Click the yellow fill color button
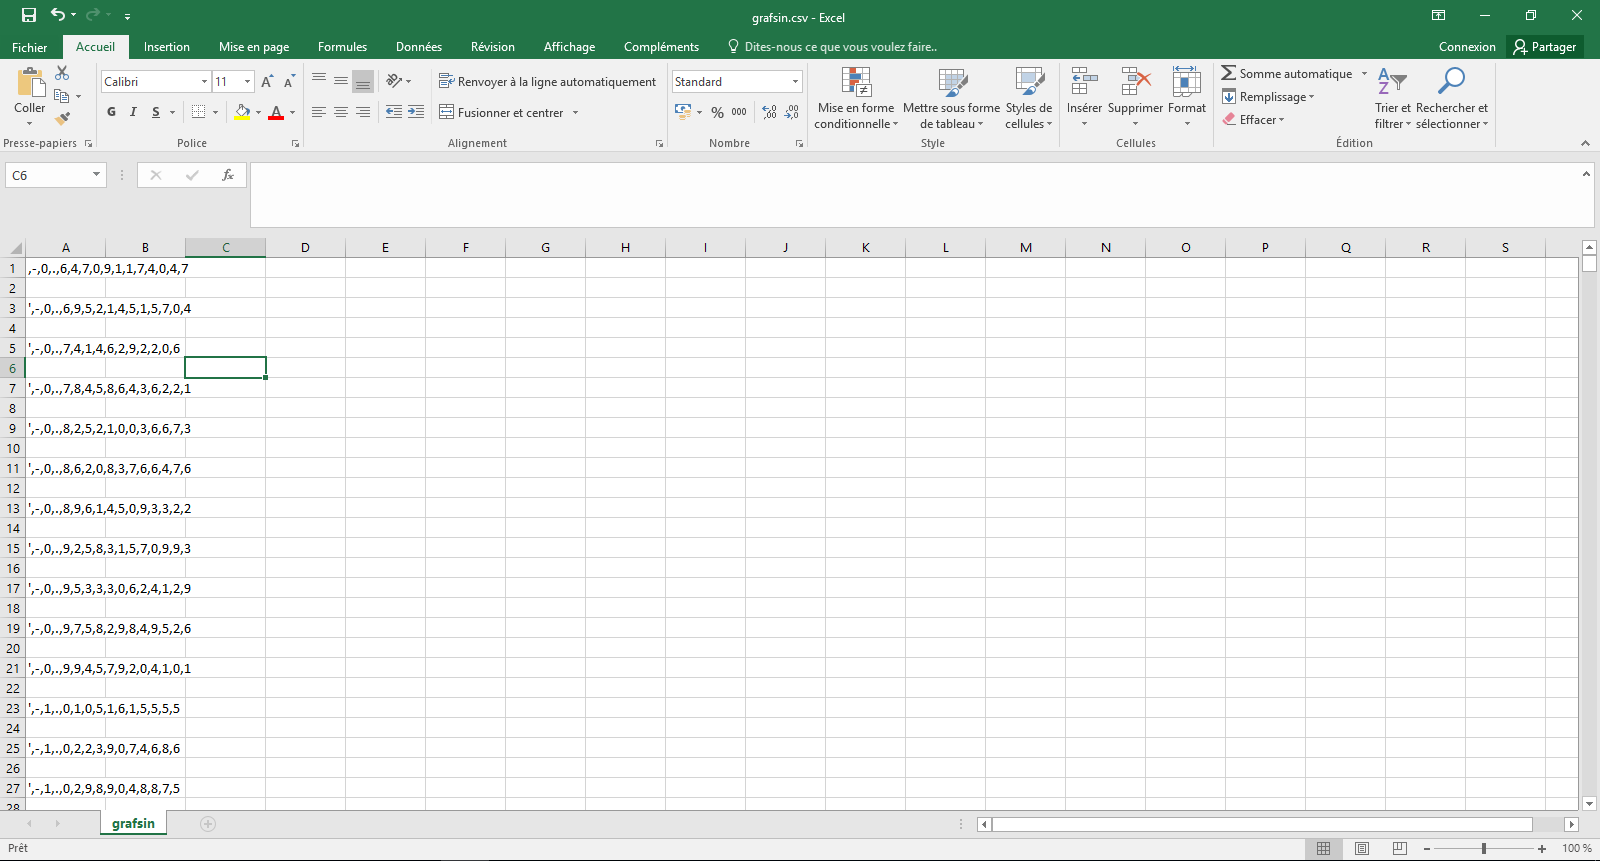 (x=241, y=112)
